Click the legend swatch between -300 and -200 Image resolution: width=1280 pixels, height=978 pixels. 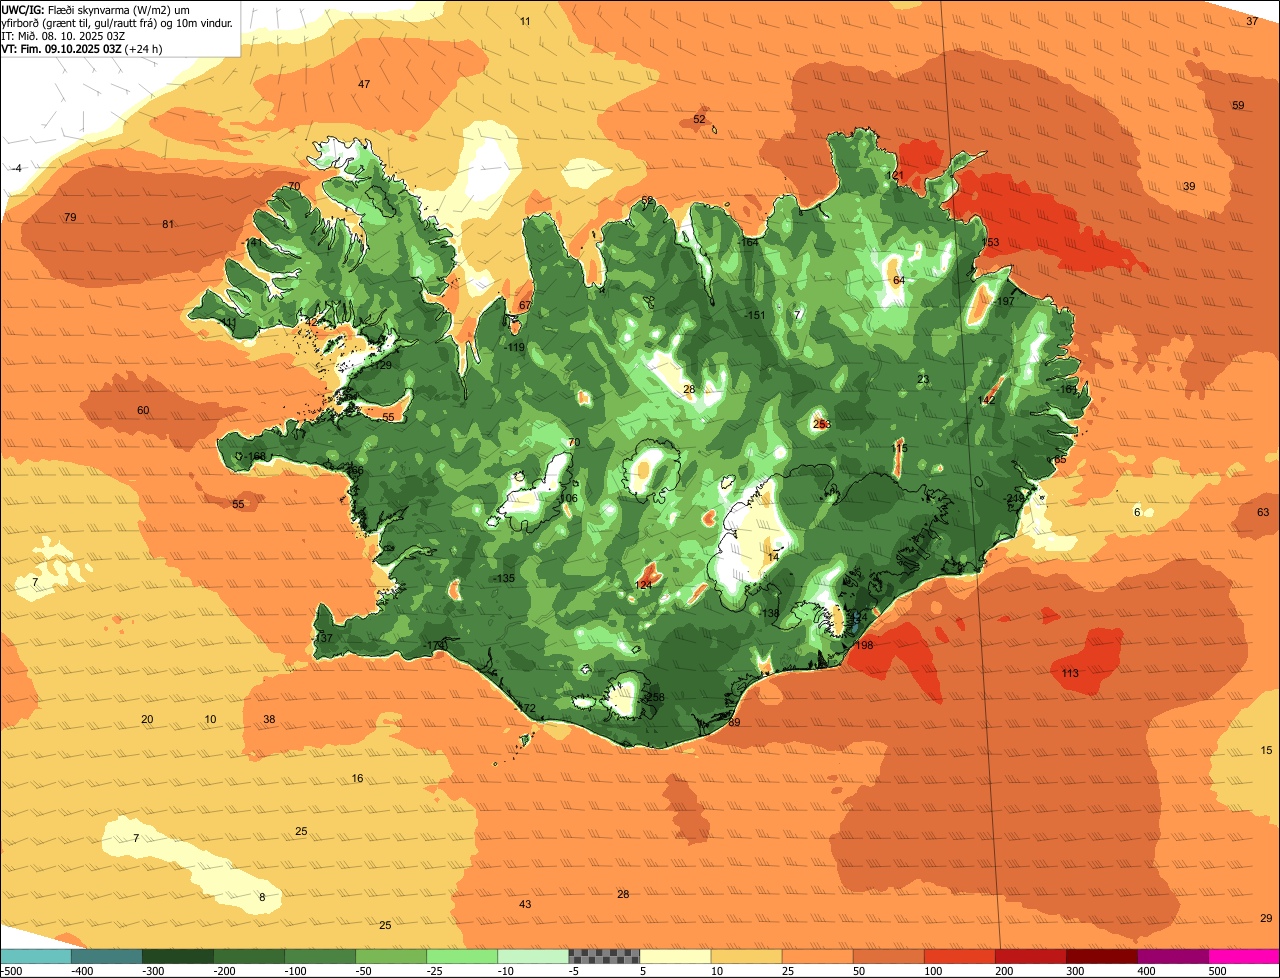tap(178, 956)
